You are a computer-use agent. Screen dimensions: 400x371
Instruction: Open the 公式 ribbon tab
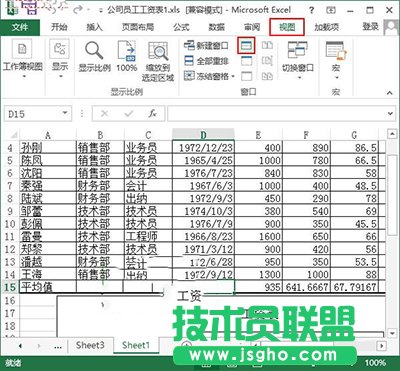coord(181,27)
